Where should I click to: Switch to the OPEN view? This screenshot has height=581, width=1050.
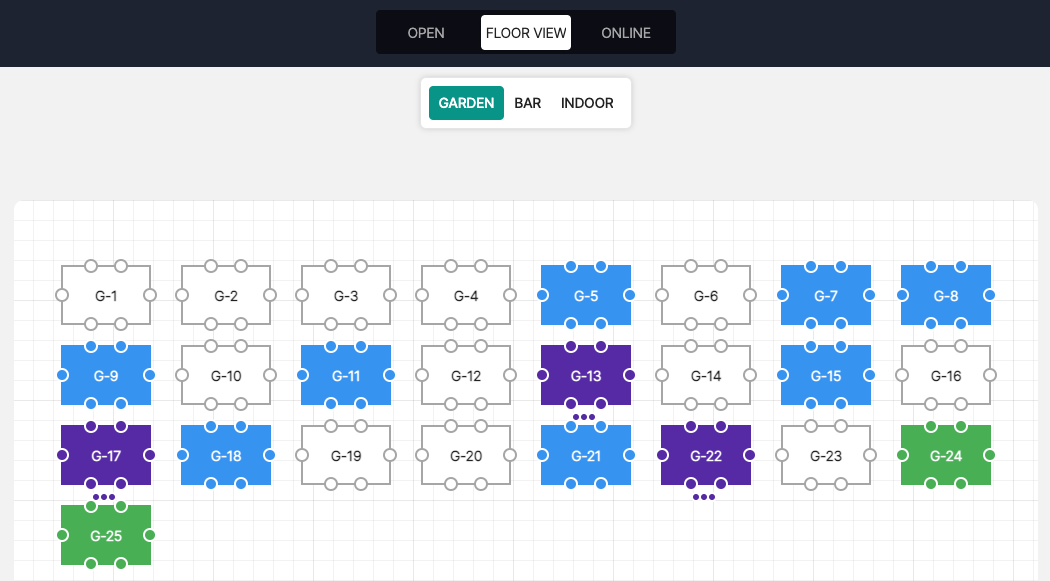[x=426, y=33]
